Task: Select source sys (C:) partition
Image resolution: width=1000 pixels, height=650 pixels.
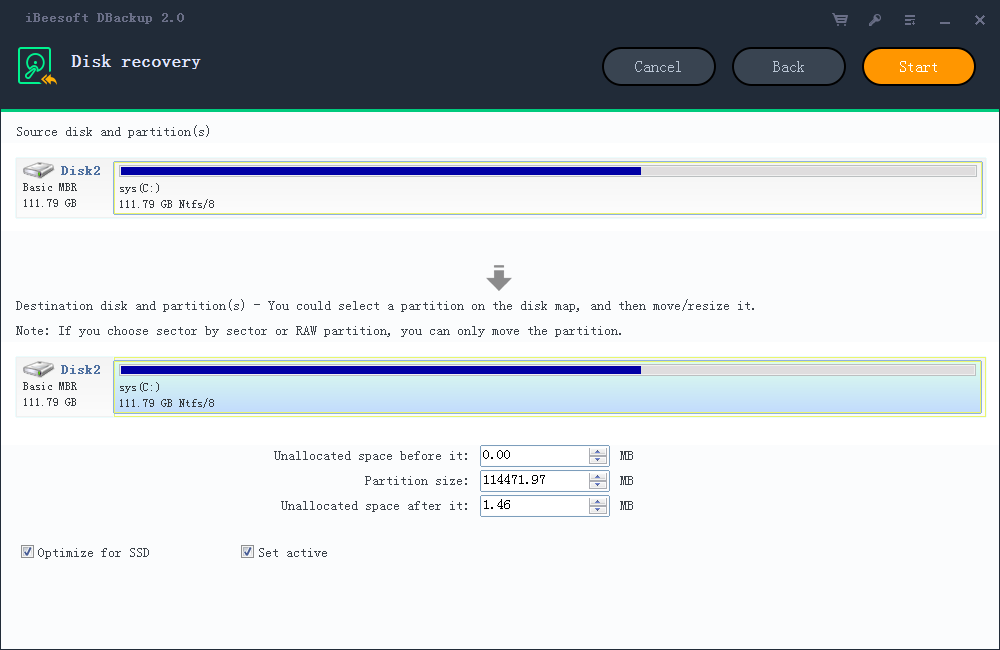Action: coord(548,188)
